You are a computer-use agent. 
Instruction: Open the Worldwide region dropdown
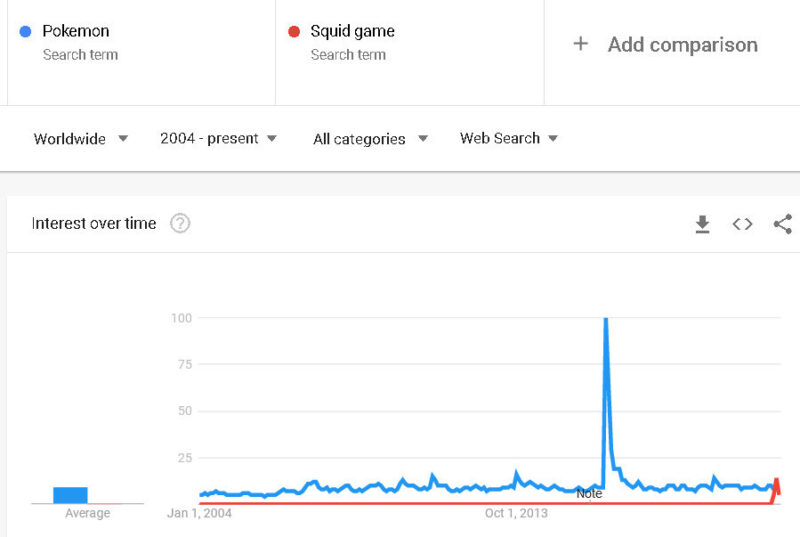[x=80, y=139]
